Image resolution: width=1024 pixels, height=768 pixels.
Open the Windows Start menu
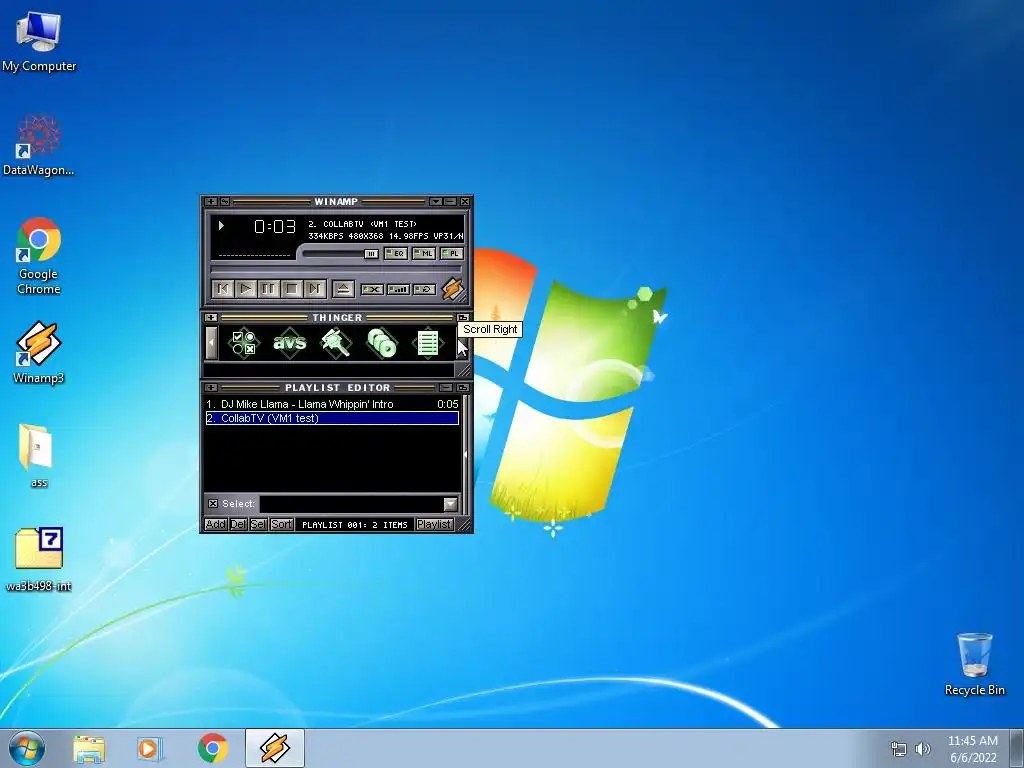[27, 748]
